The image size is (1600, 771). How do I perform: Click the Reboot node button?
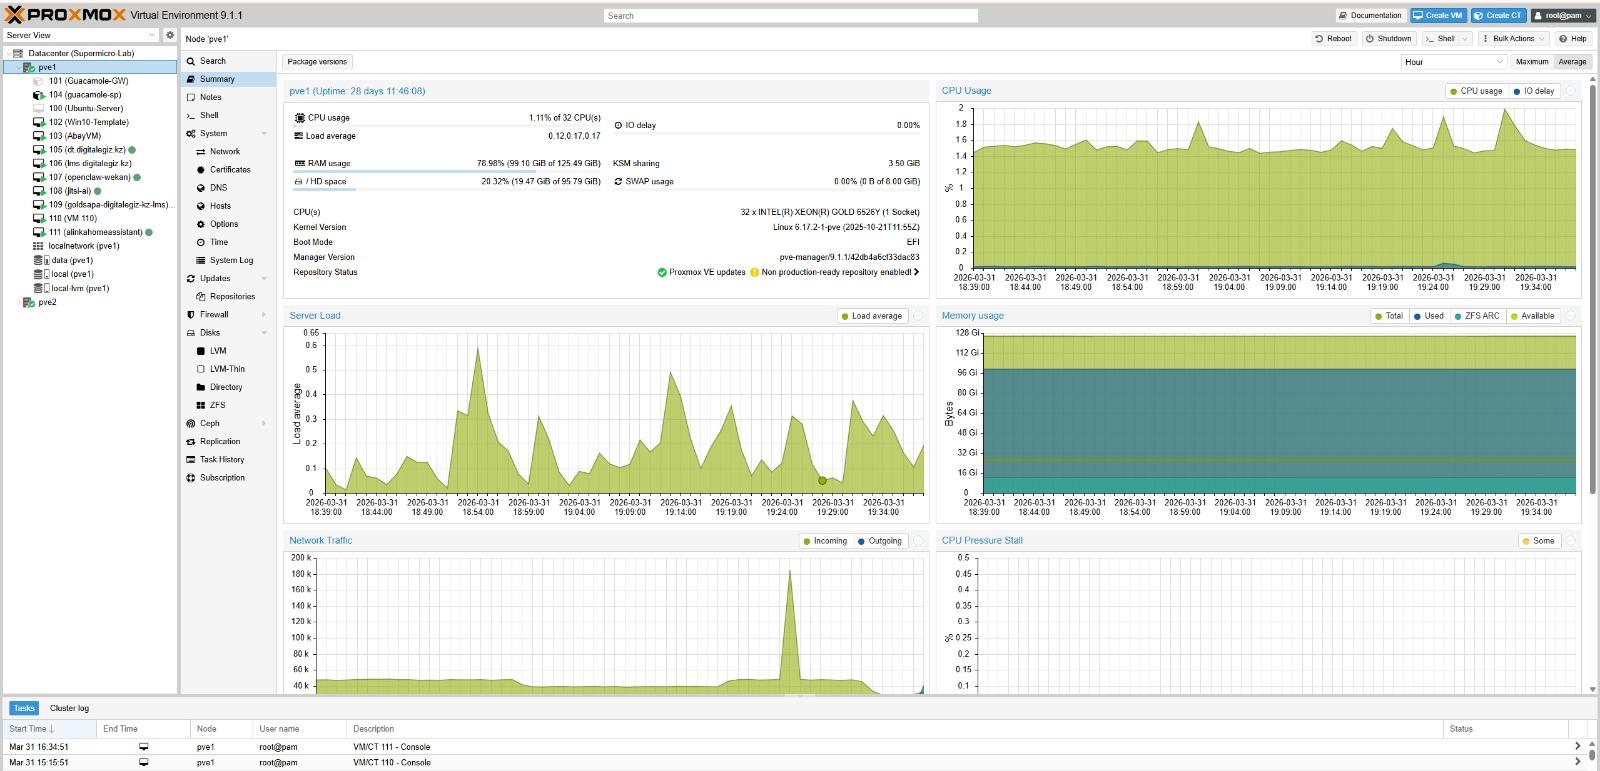click(1333, 39)
